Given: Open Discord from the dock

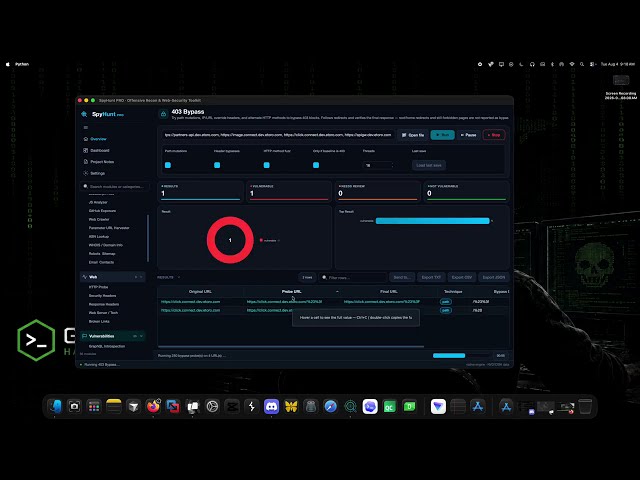Looking at the screenshot, I should pos(271,407).
